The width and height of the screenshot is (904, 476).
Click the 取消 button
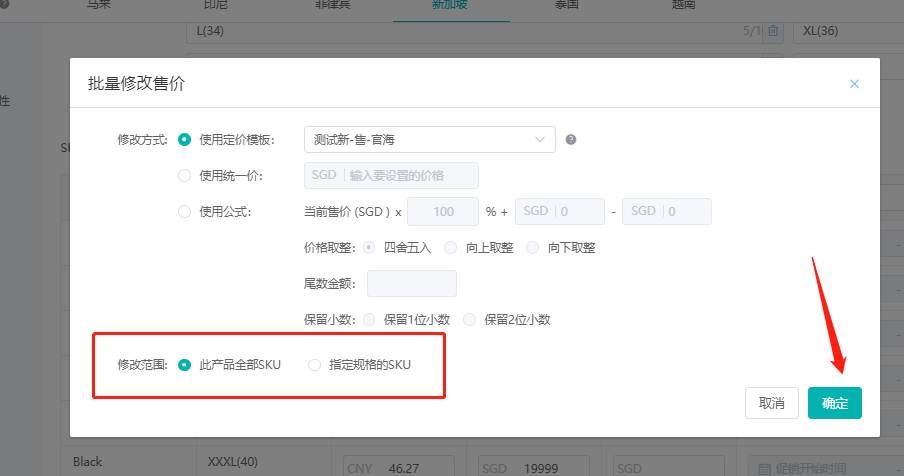pyautogui.click(x=771, y=403)
